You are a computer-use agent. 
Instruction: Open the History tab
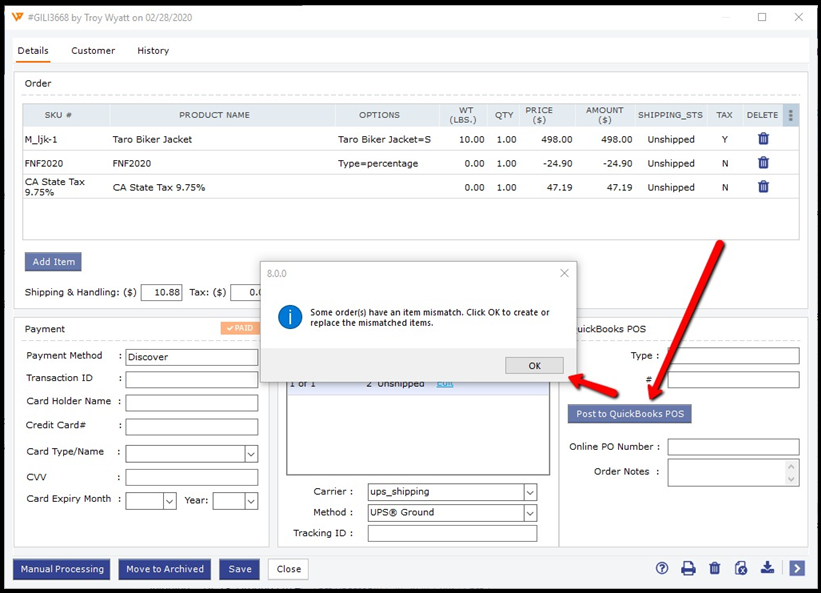coord(153,51)
